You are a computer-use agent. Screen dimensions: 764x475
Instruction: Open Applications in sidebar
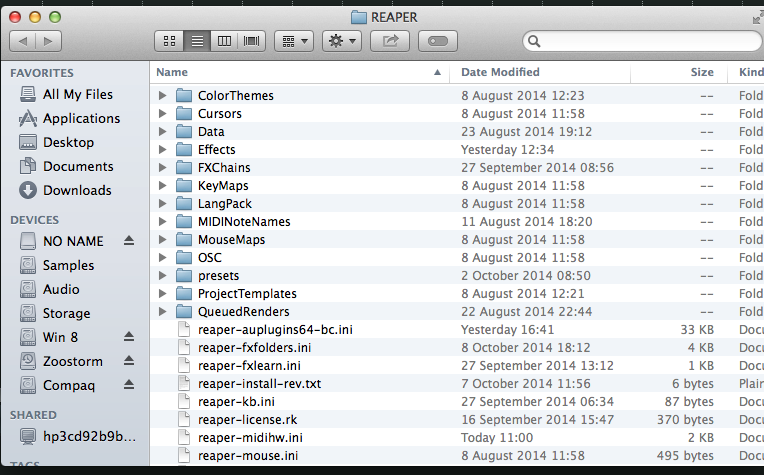click(x=70, y=118)
